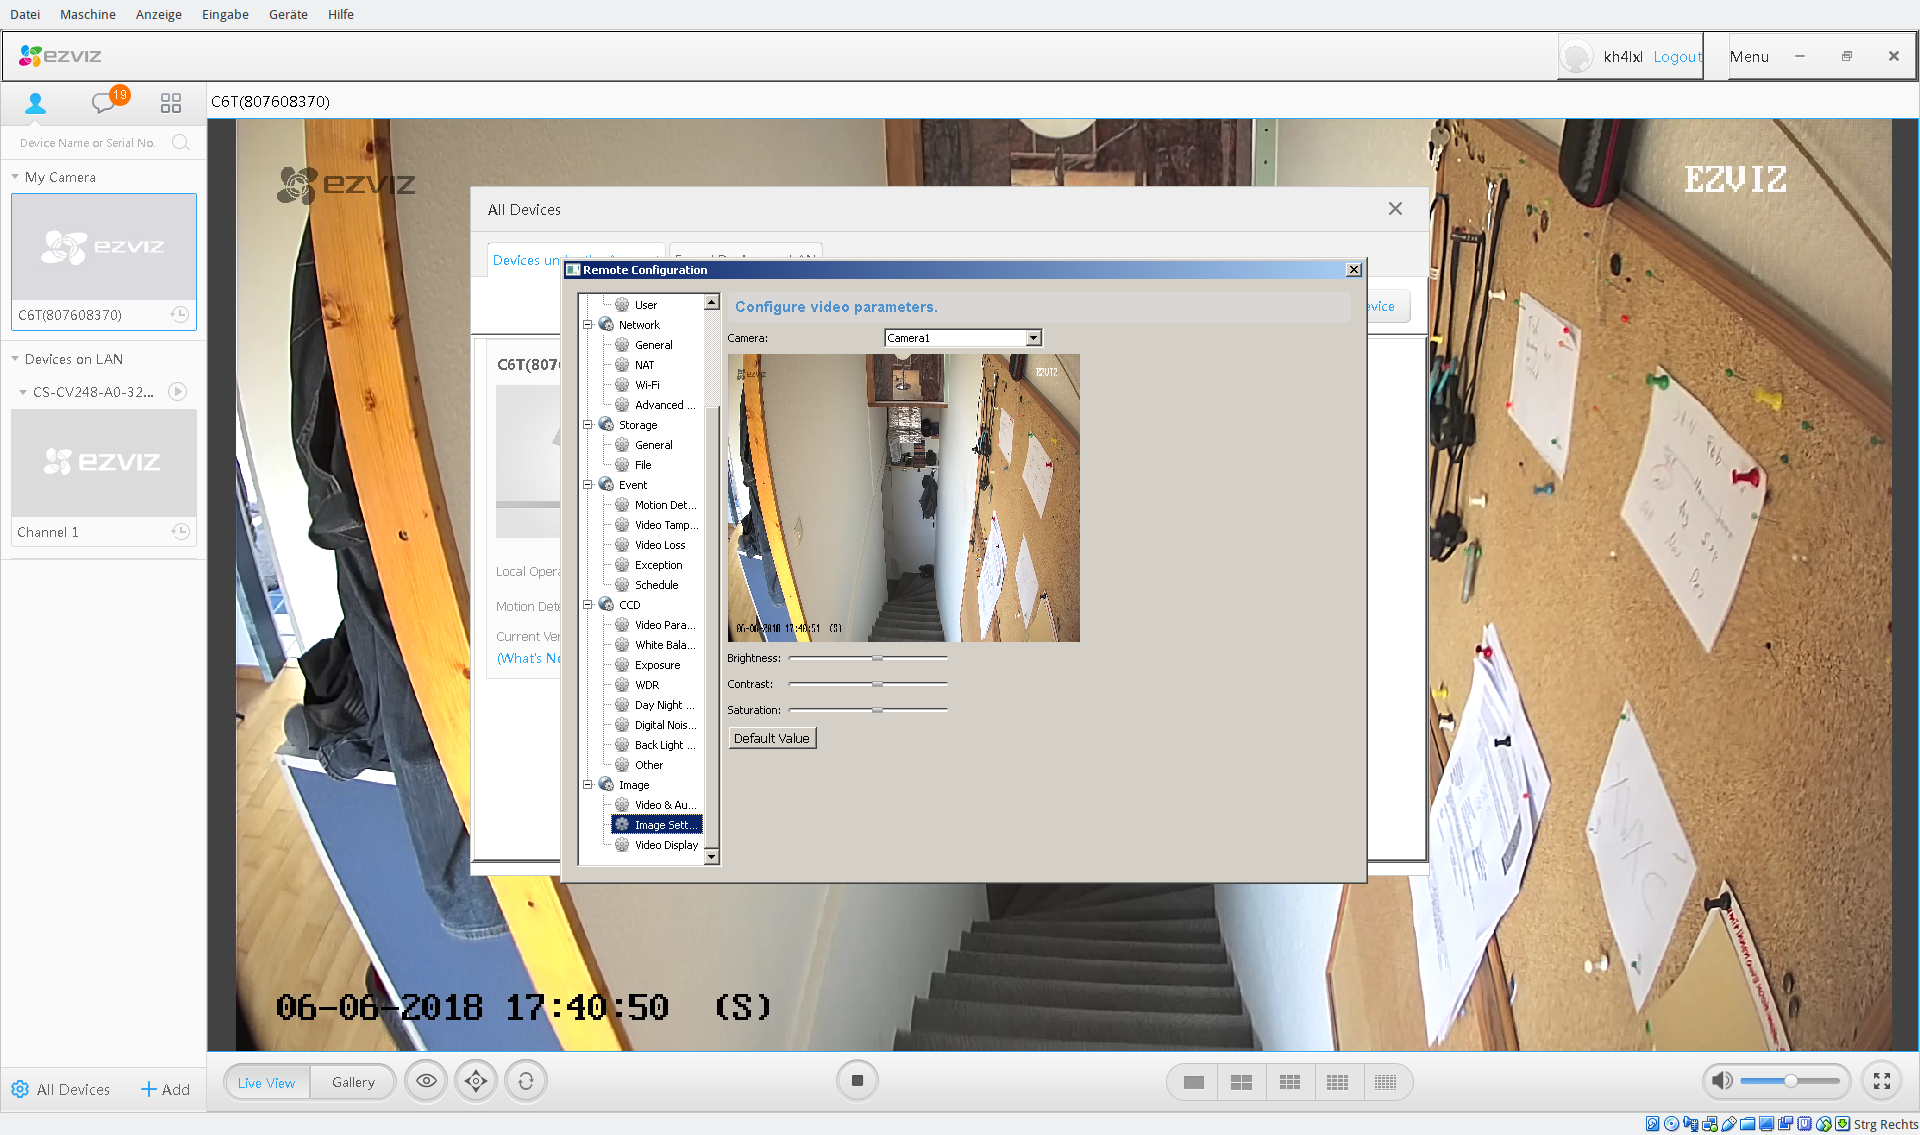The image size is (1920, 1135).
Task: Click the grid apps icon in sidebar
Action: coord(171,102)
